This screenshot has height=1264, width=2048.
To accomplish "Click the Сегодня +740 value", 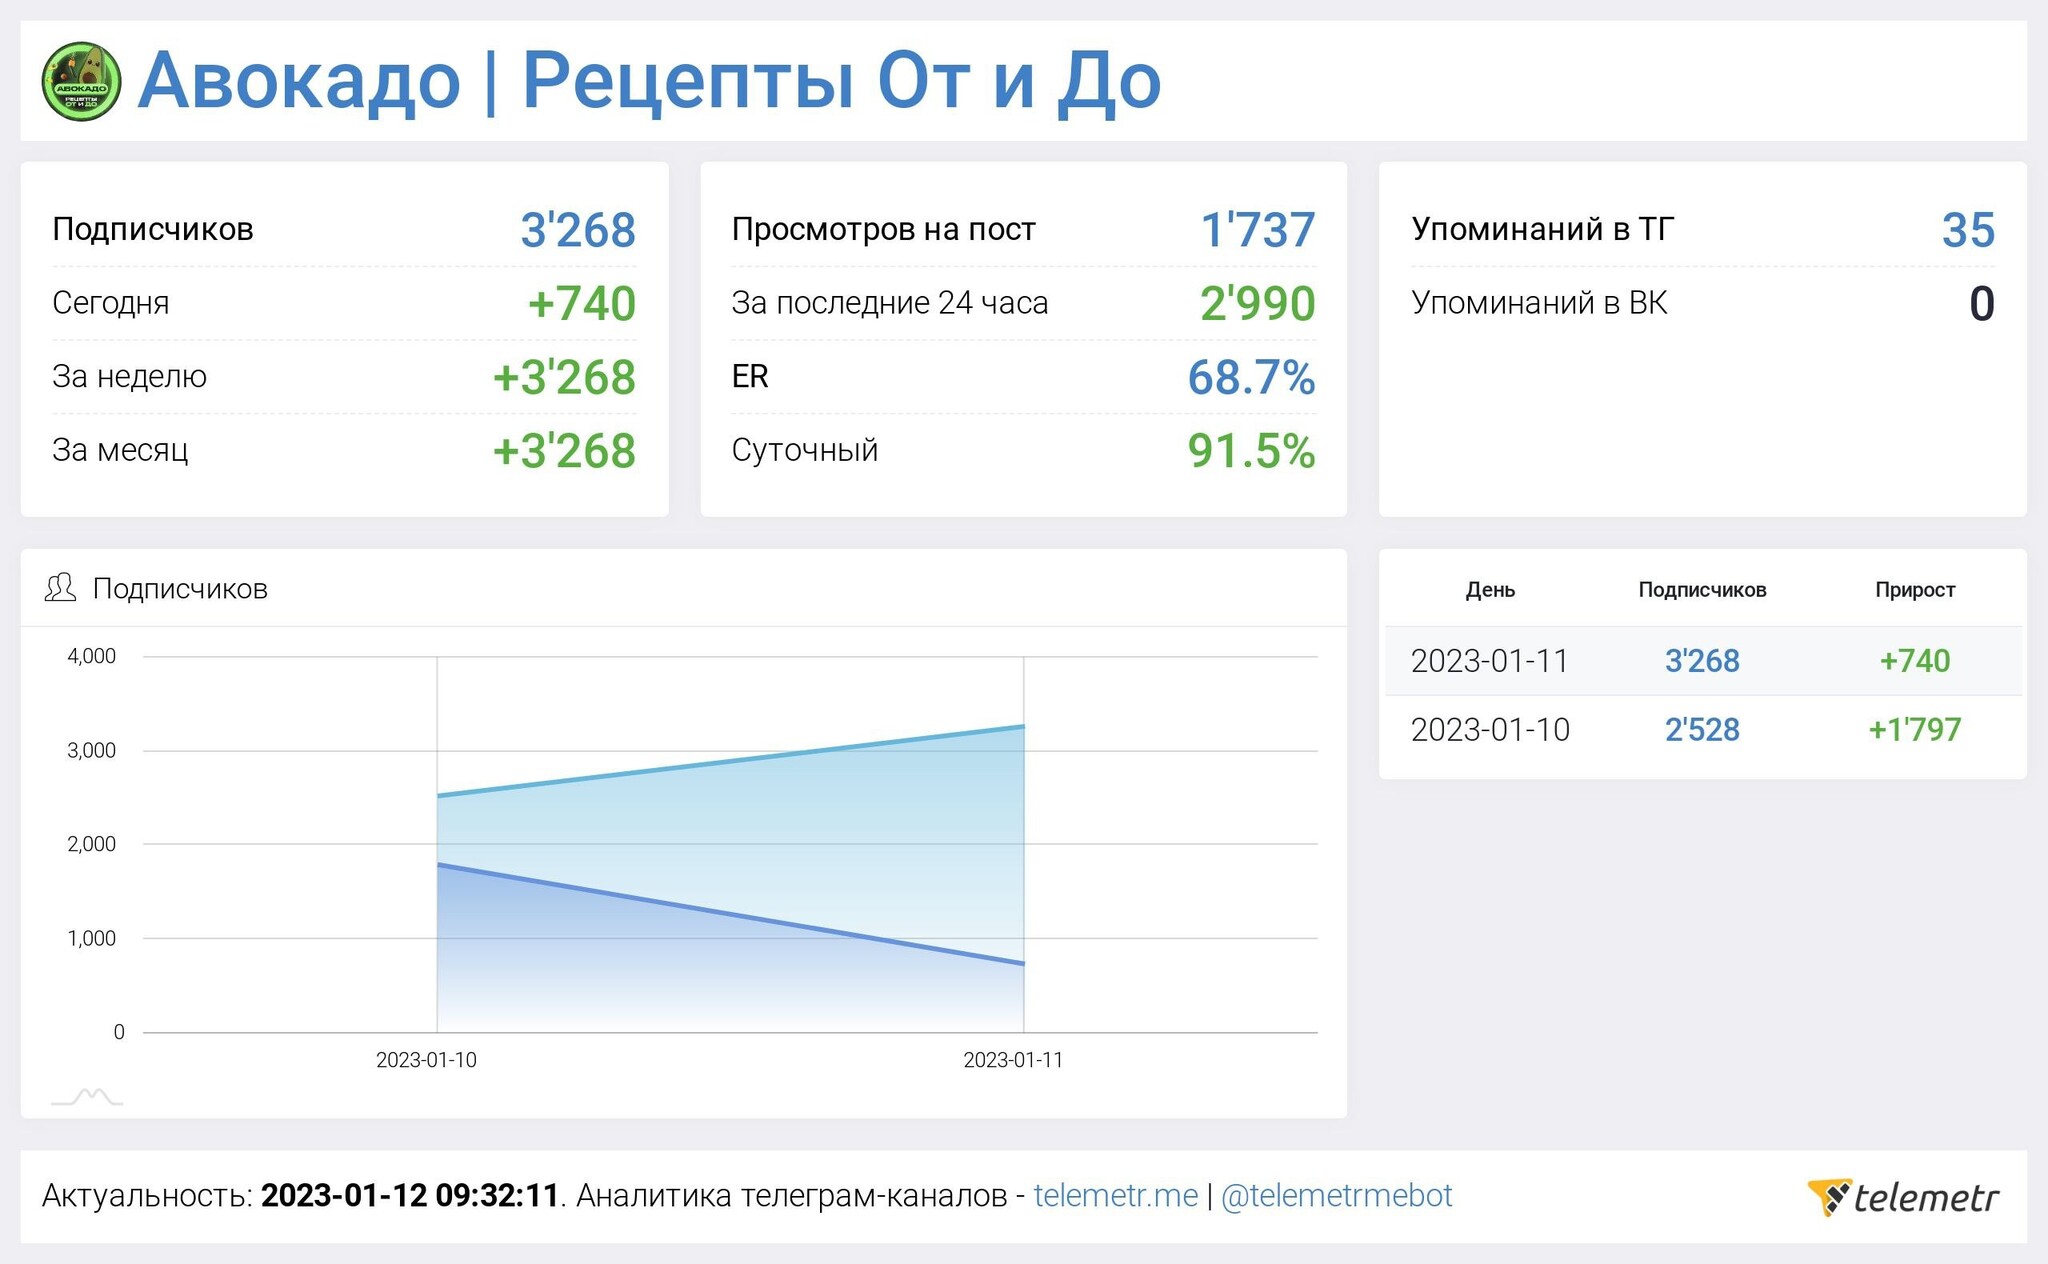I will coord(581,303).
